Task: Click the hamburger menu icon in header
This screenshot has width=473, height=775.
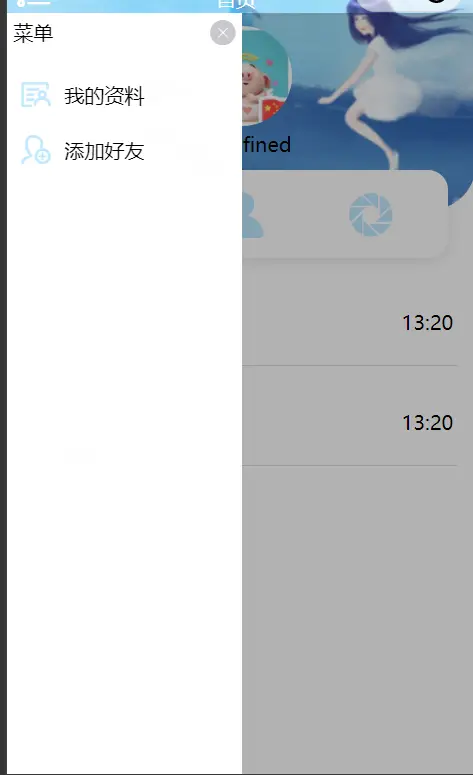Action: click(x=33, y=3)
